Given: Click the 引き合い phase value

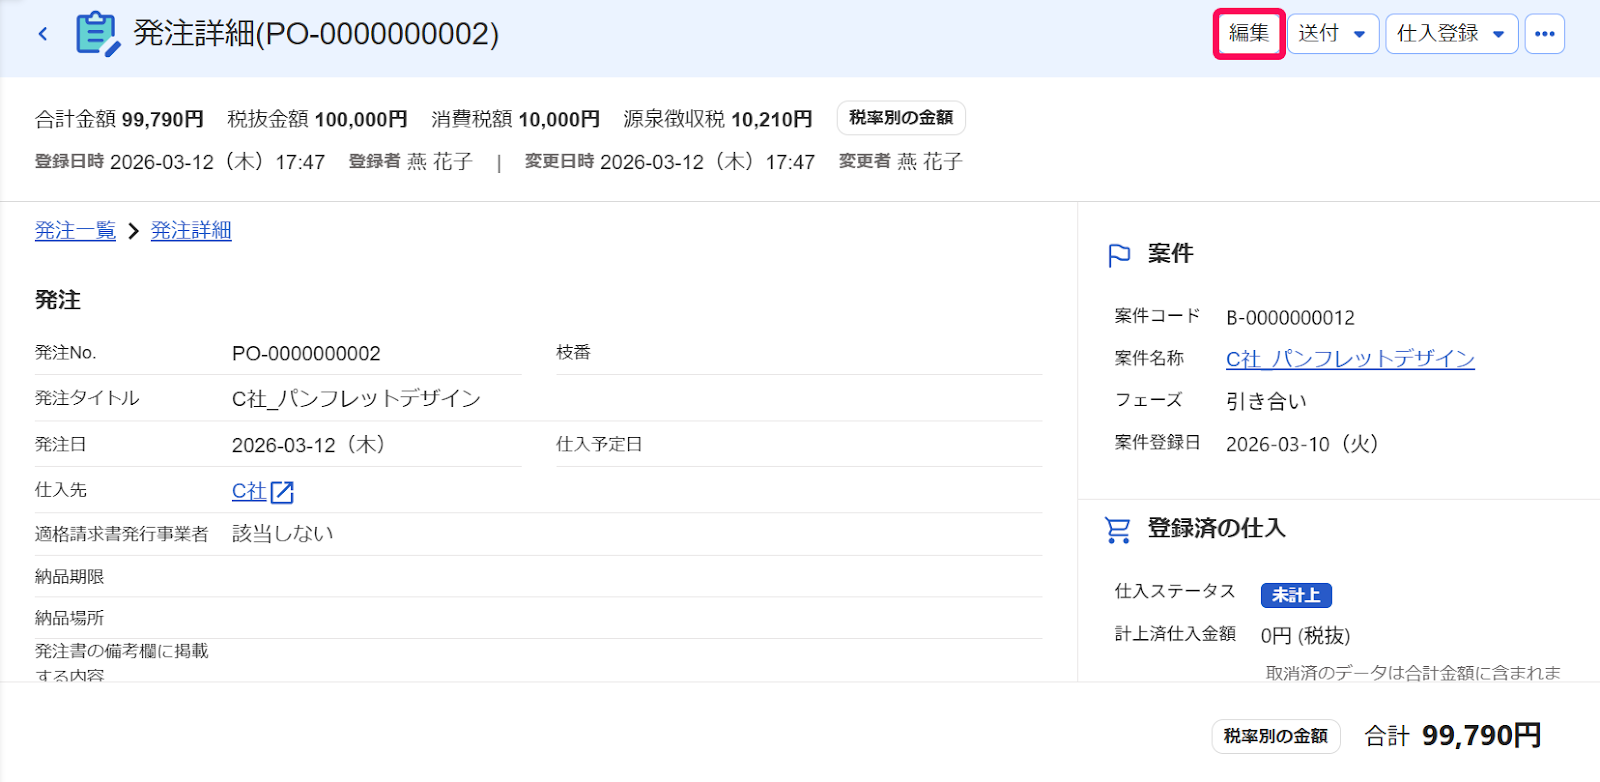Looking at the screenshot, I should pyautogui.click(x=1266, y=401).
